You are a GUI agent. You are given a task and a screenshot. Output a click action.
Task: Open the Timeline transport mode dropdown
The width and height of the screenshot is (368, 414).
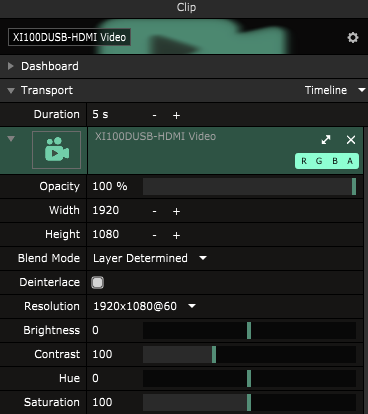coord(335,90)
